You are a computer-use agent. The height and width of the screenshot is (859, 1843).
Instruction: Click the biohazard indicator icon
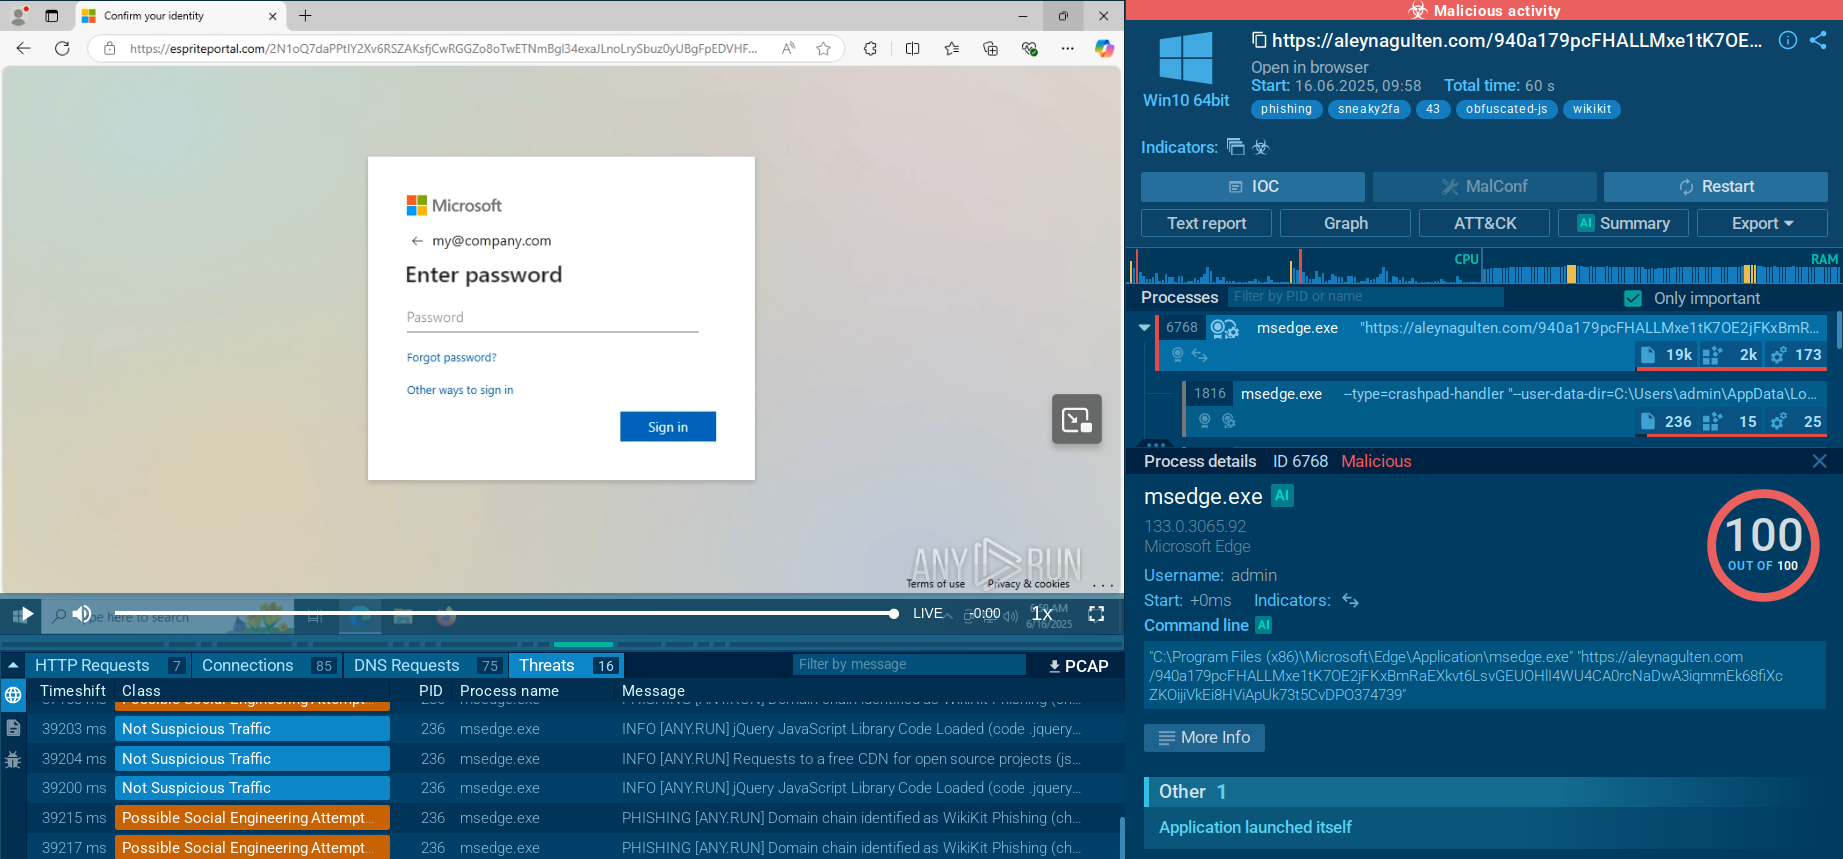[x=1261, y=147]
